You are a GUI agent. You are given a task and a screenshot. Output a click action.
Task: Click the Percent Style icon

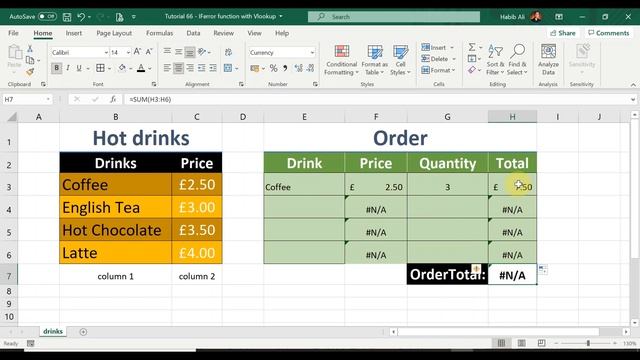click(273, 68)
